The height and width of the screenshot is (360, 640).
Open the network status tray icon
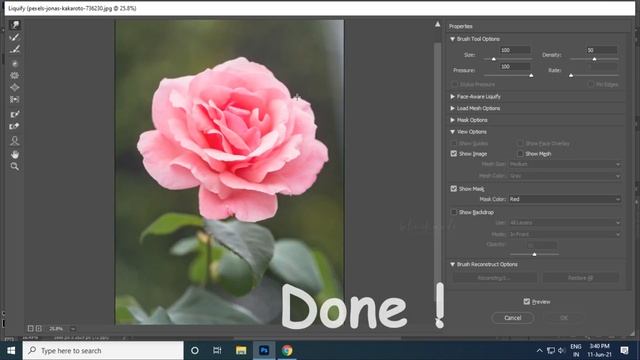[551, 350]
